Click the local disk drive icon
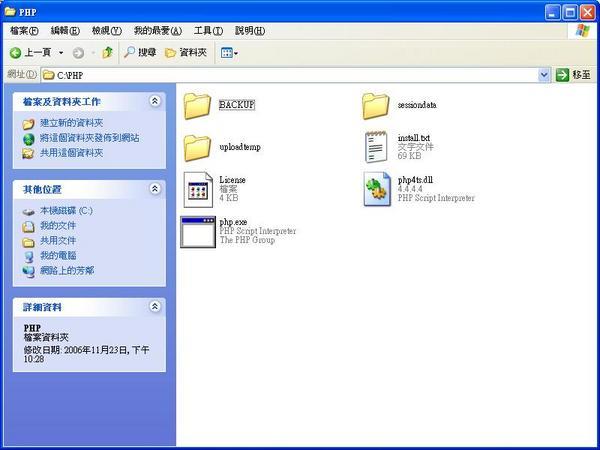Viewport: 600px width, 450px height. [28, 212]
